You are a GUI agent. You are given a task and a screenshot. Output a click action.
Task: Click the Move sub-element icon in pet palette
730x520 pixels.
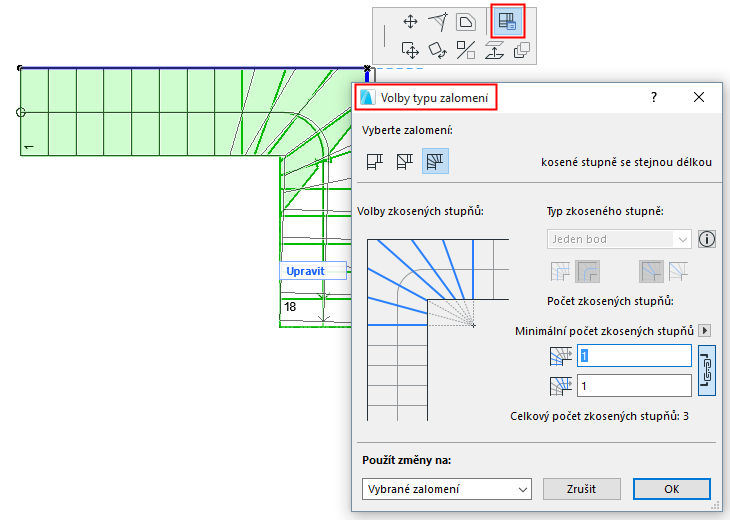point(410,22)
